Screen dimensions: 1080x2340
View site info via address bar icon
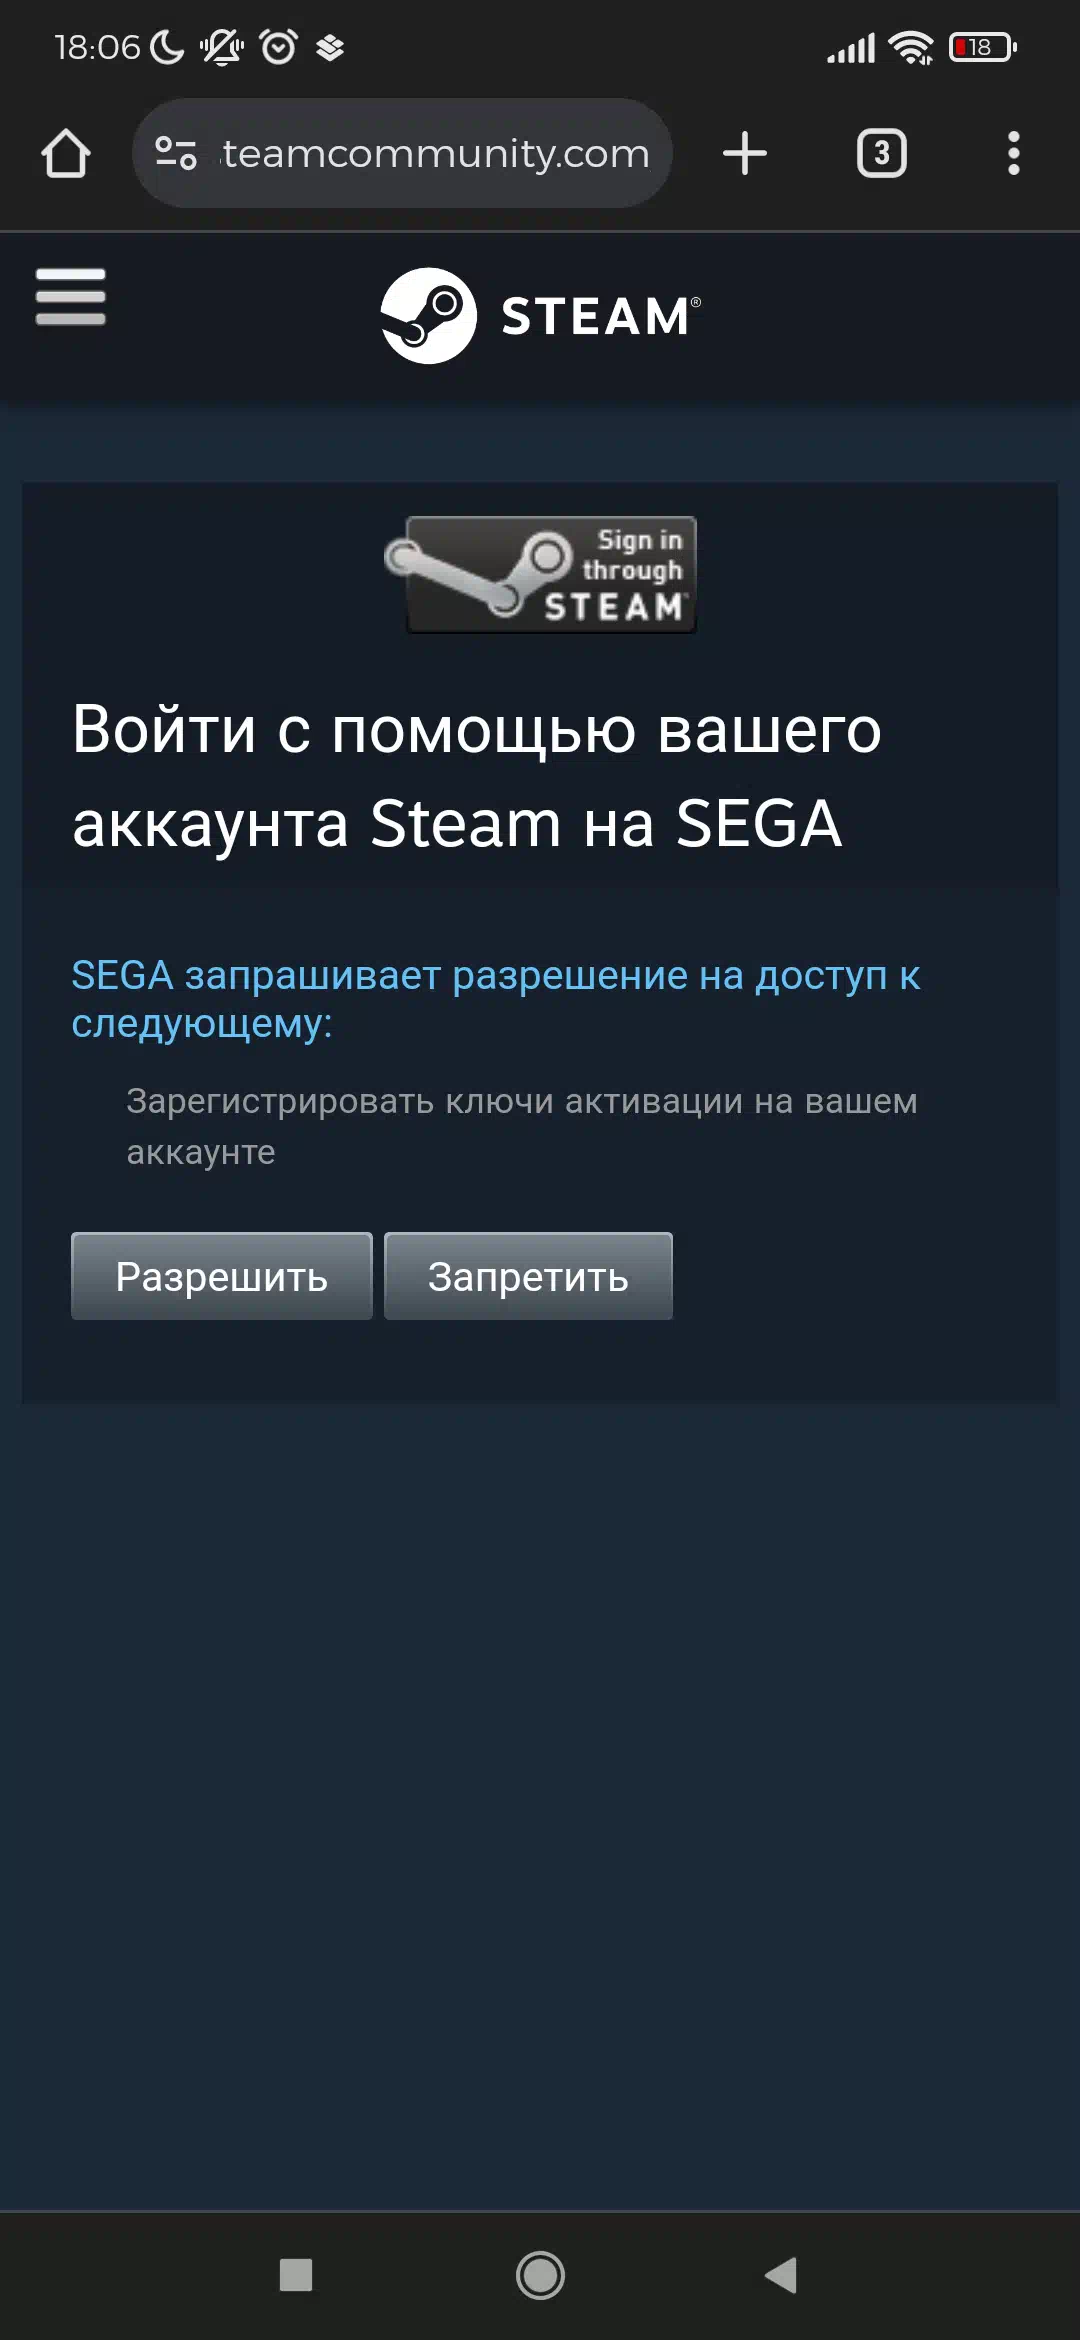click(176, 153)
